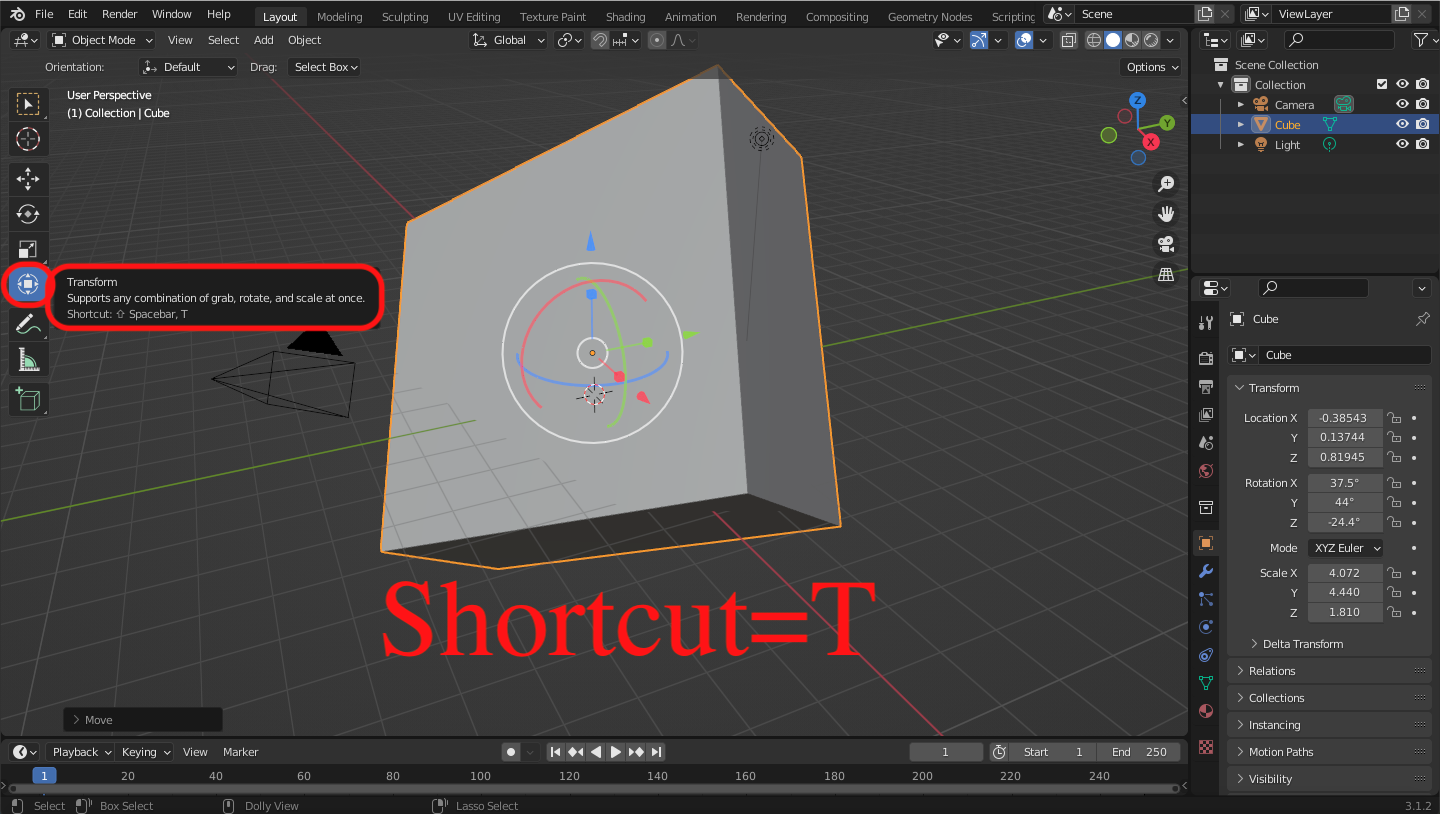Click the End frame 250 field
The image size is (1440, 814).
click(1139, 752)
